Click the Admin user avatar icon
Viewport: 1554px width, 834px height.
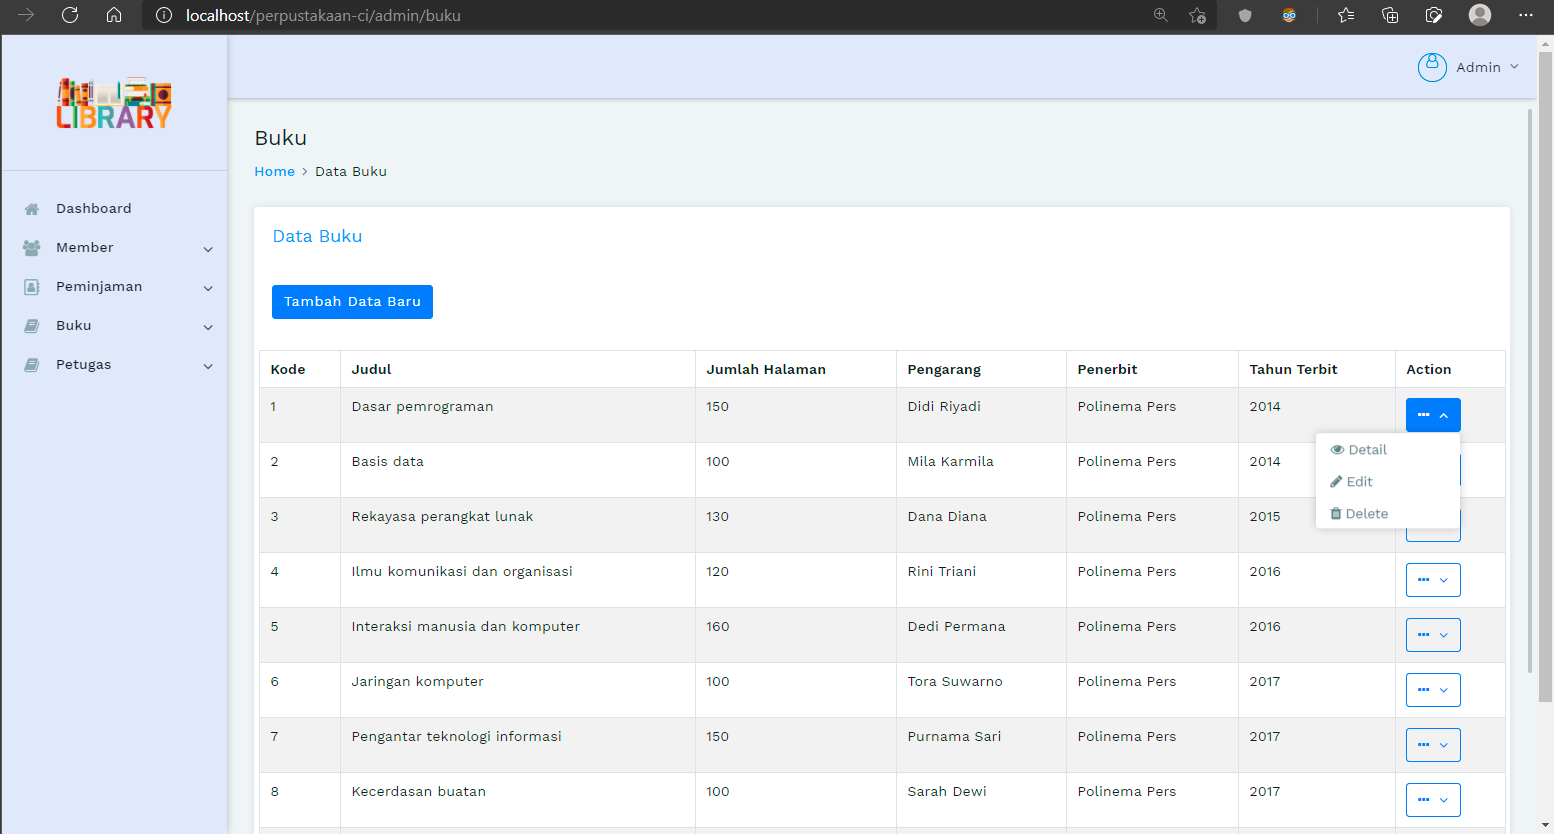1432,67
